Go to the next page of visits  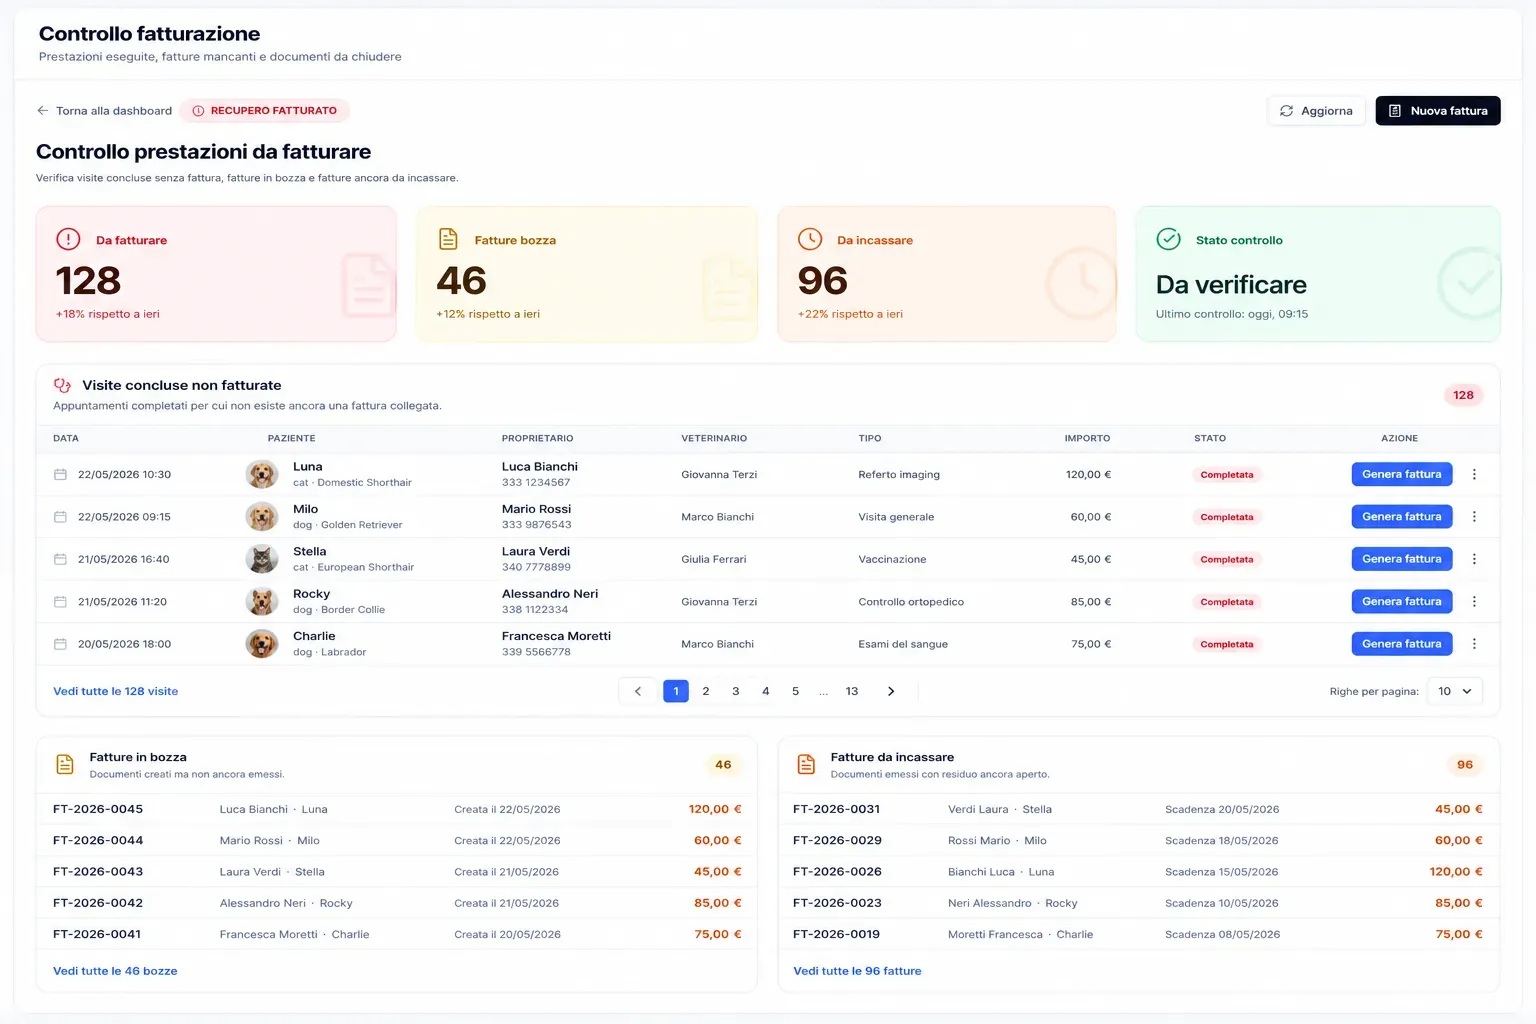coord(891,691)
